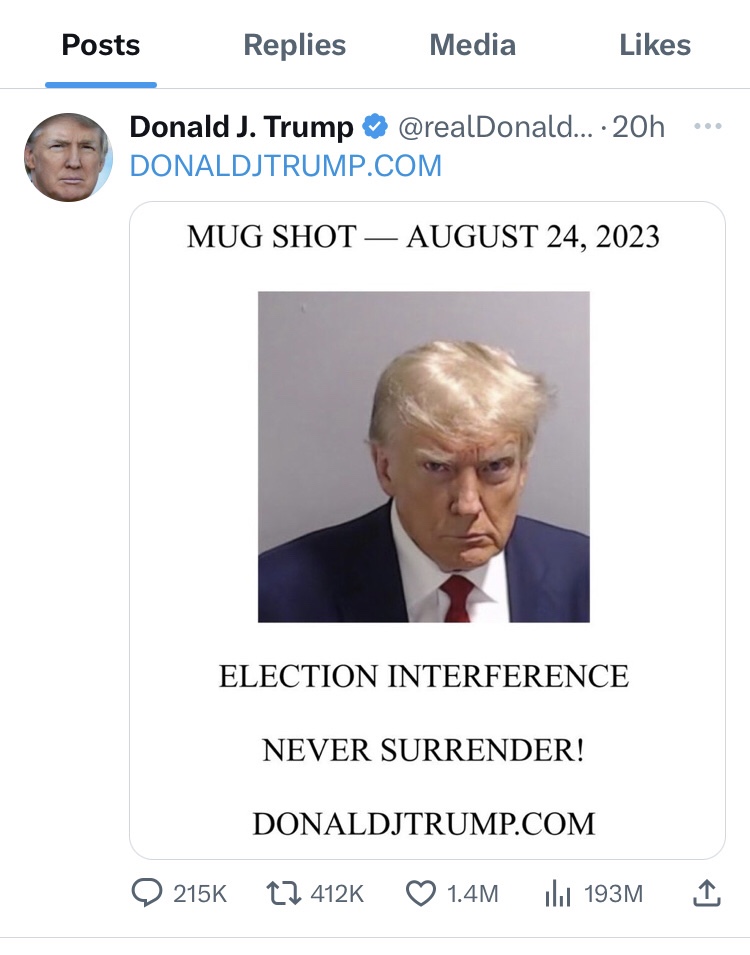Image resolution: width=750 pixels, height=955 pixels.
Task: Tap the share post icon
Action: tap(706, 893)
